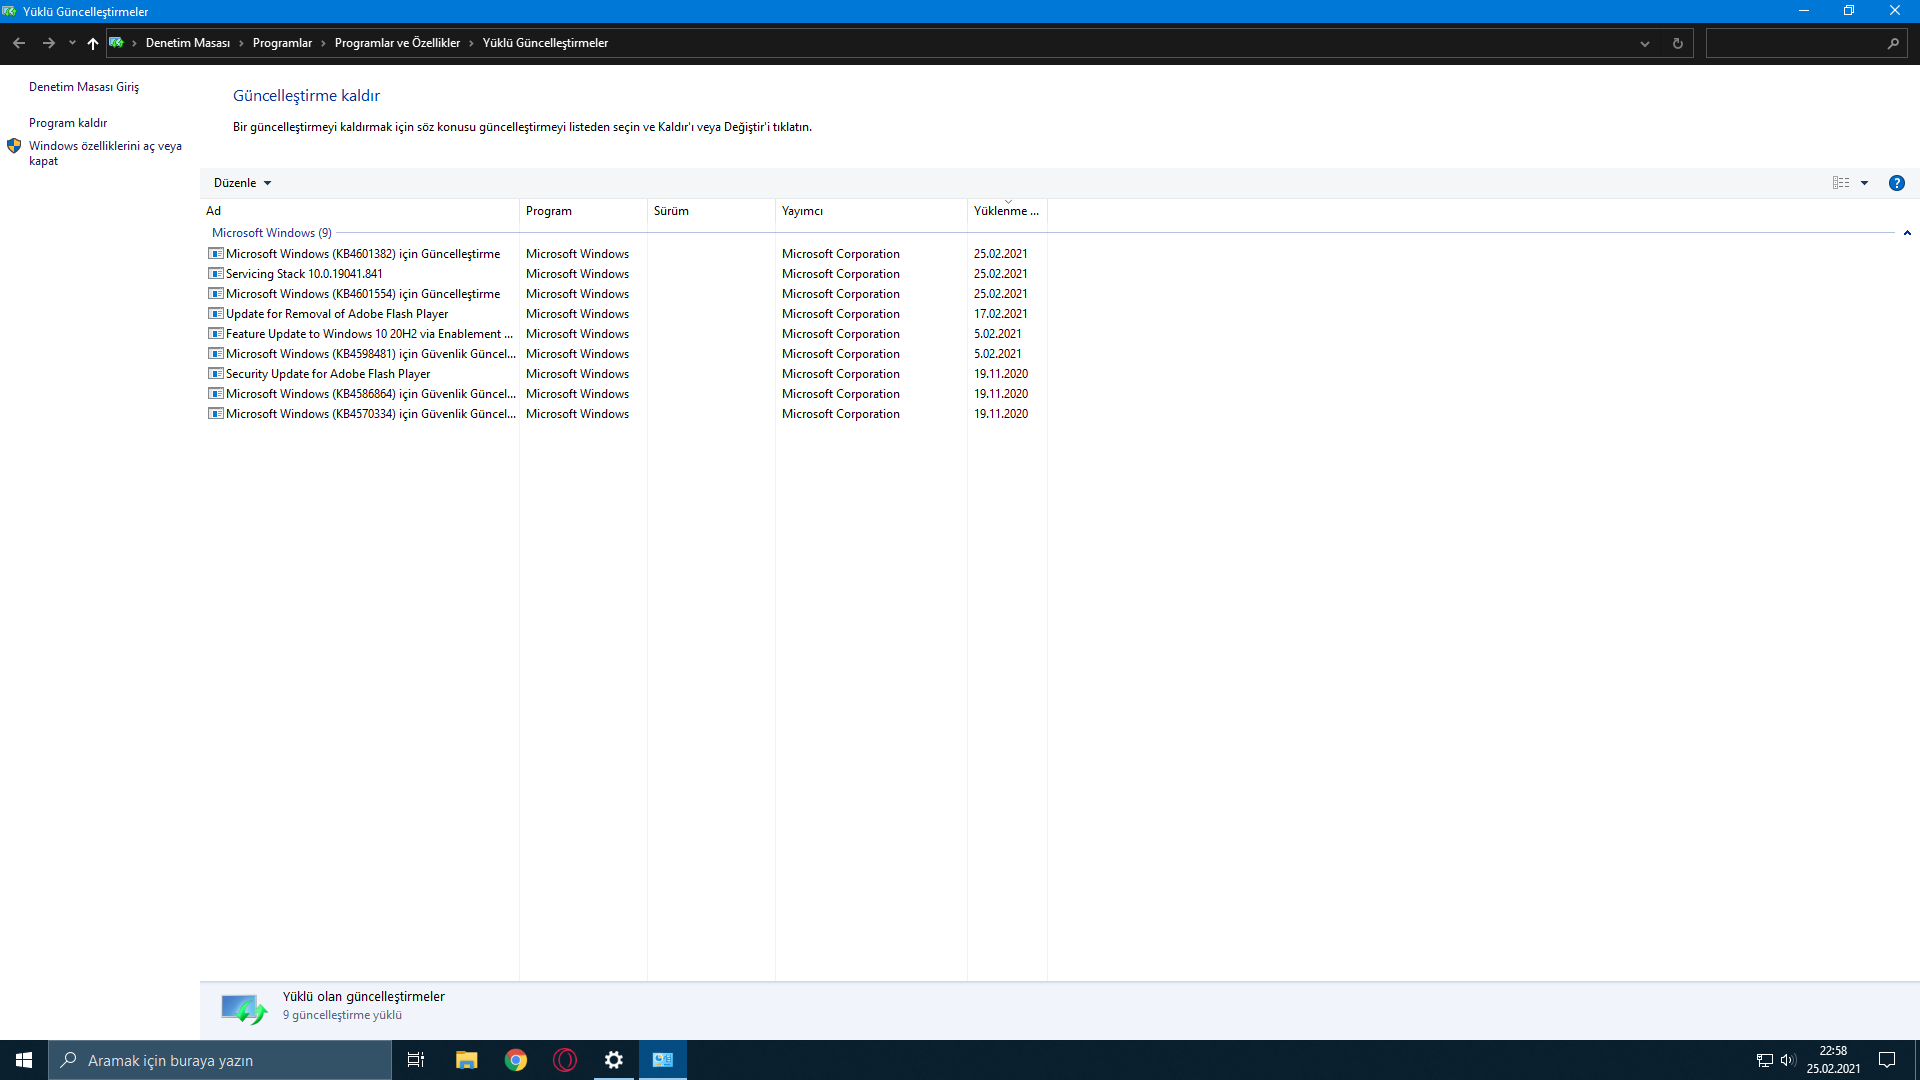The width and height of the screenshot is (1920, 1080).
Task: Open recent locations dropdown arrow
Action: pos(72,43)
